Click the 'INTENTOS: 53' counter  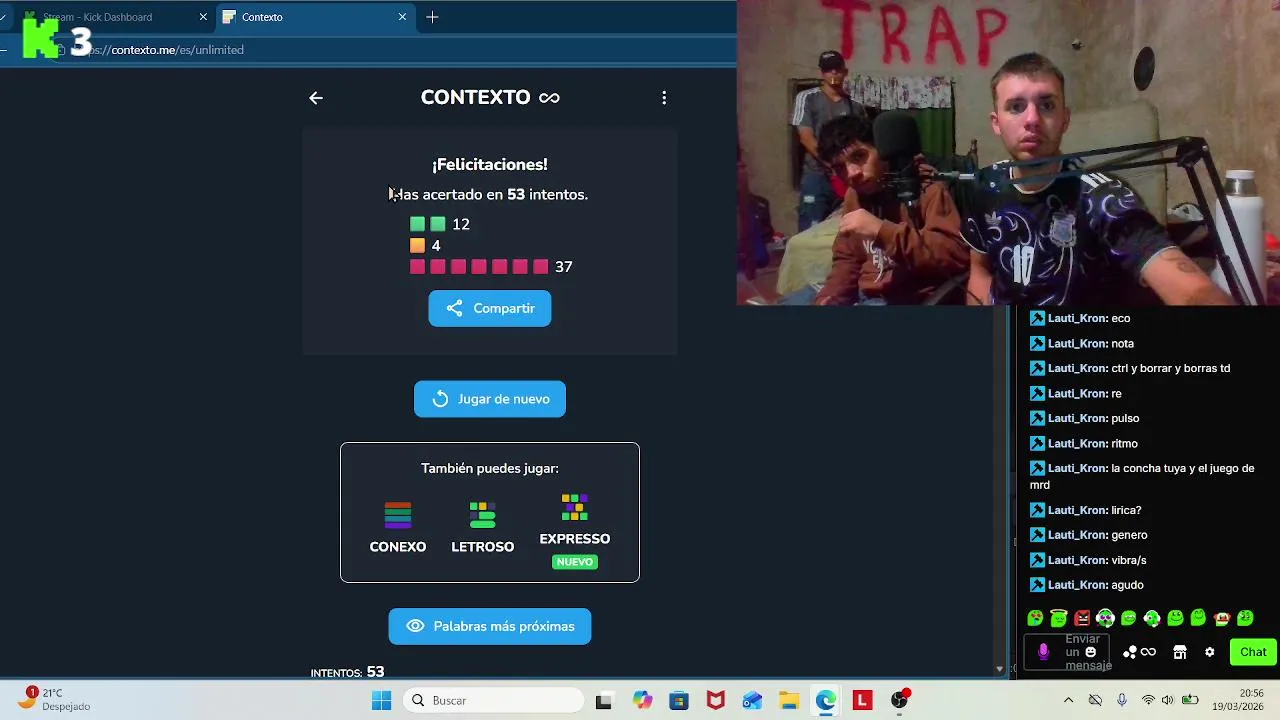point(347,672)
